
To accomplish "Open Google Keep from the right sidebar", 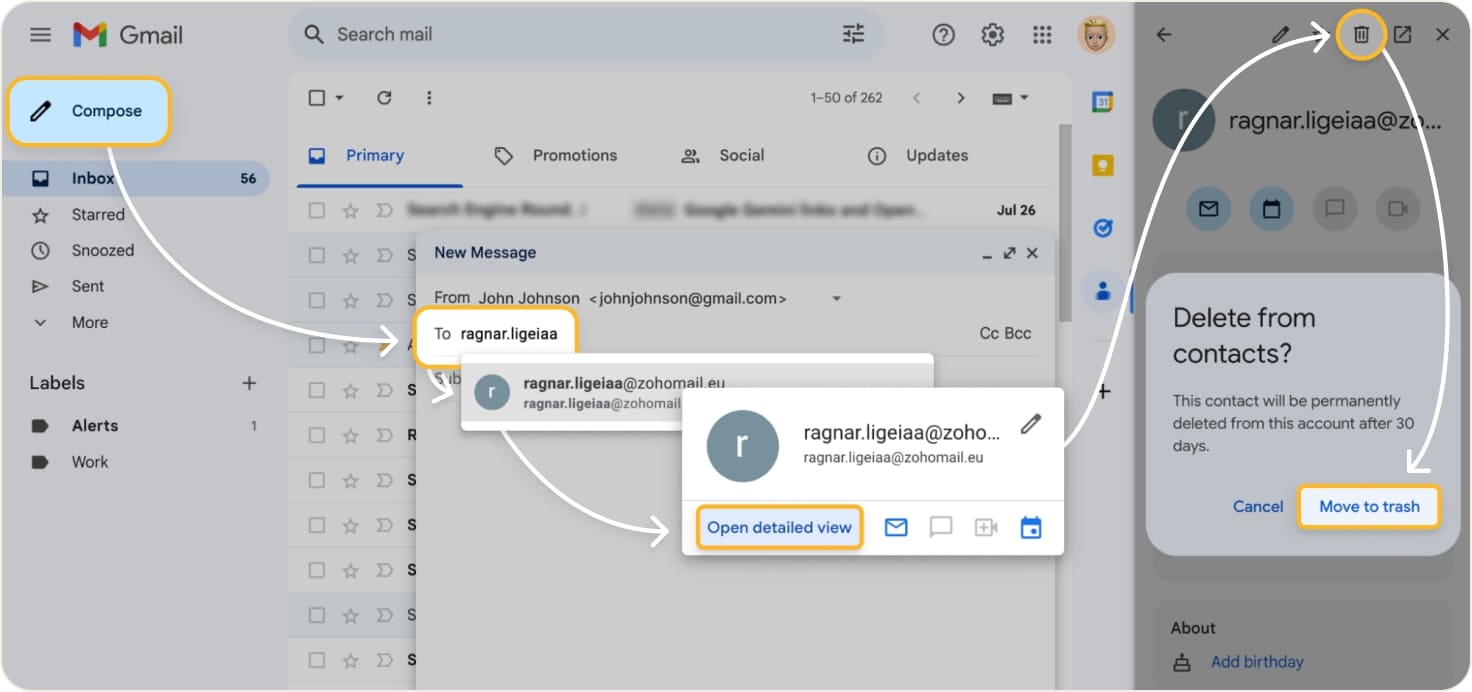I will click(1101, 165).
